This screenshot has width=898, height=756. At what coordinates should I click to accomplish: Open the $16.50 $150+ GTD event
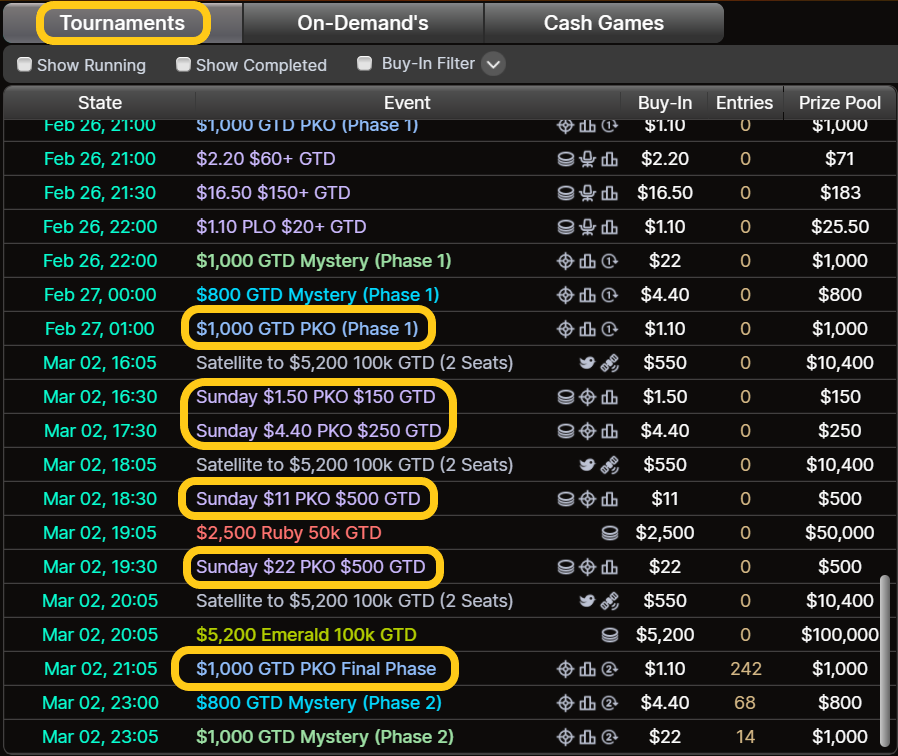[273, 193]
